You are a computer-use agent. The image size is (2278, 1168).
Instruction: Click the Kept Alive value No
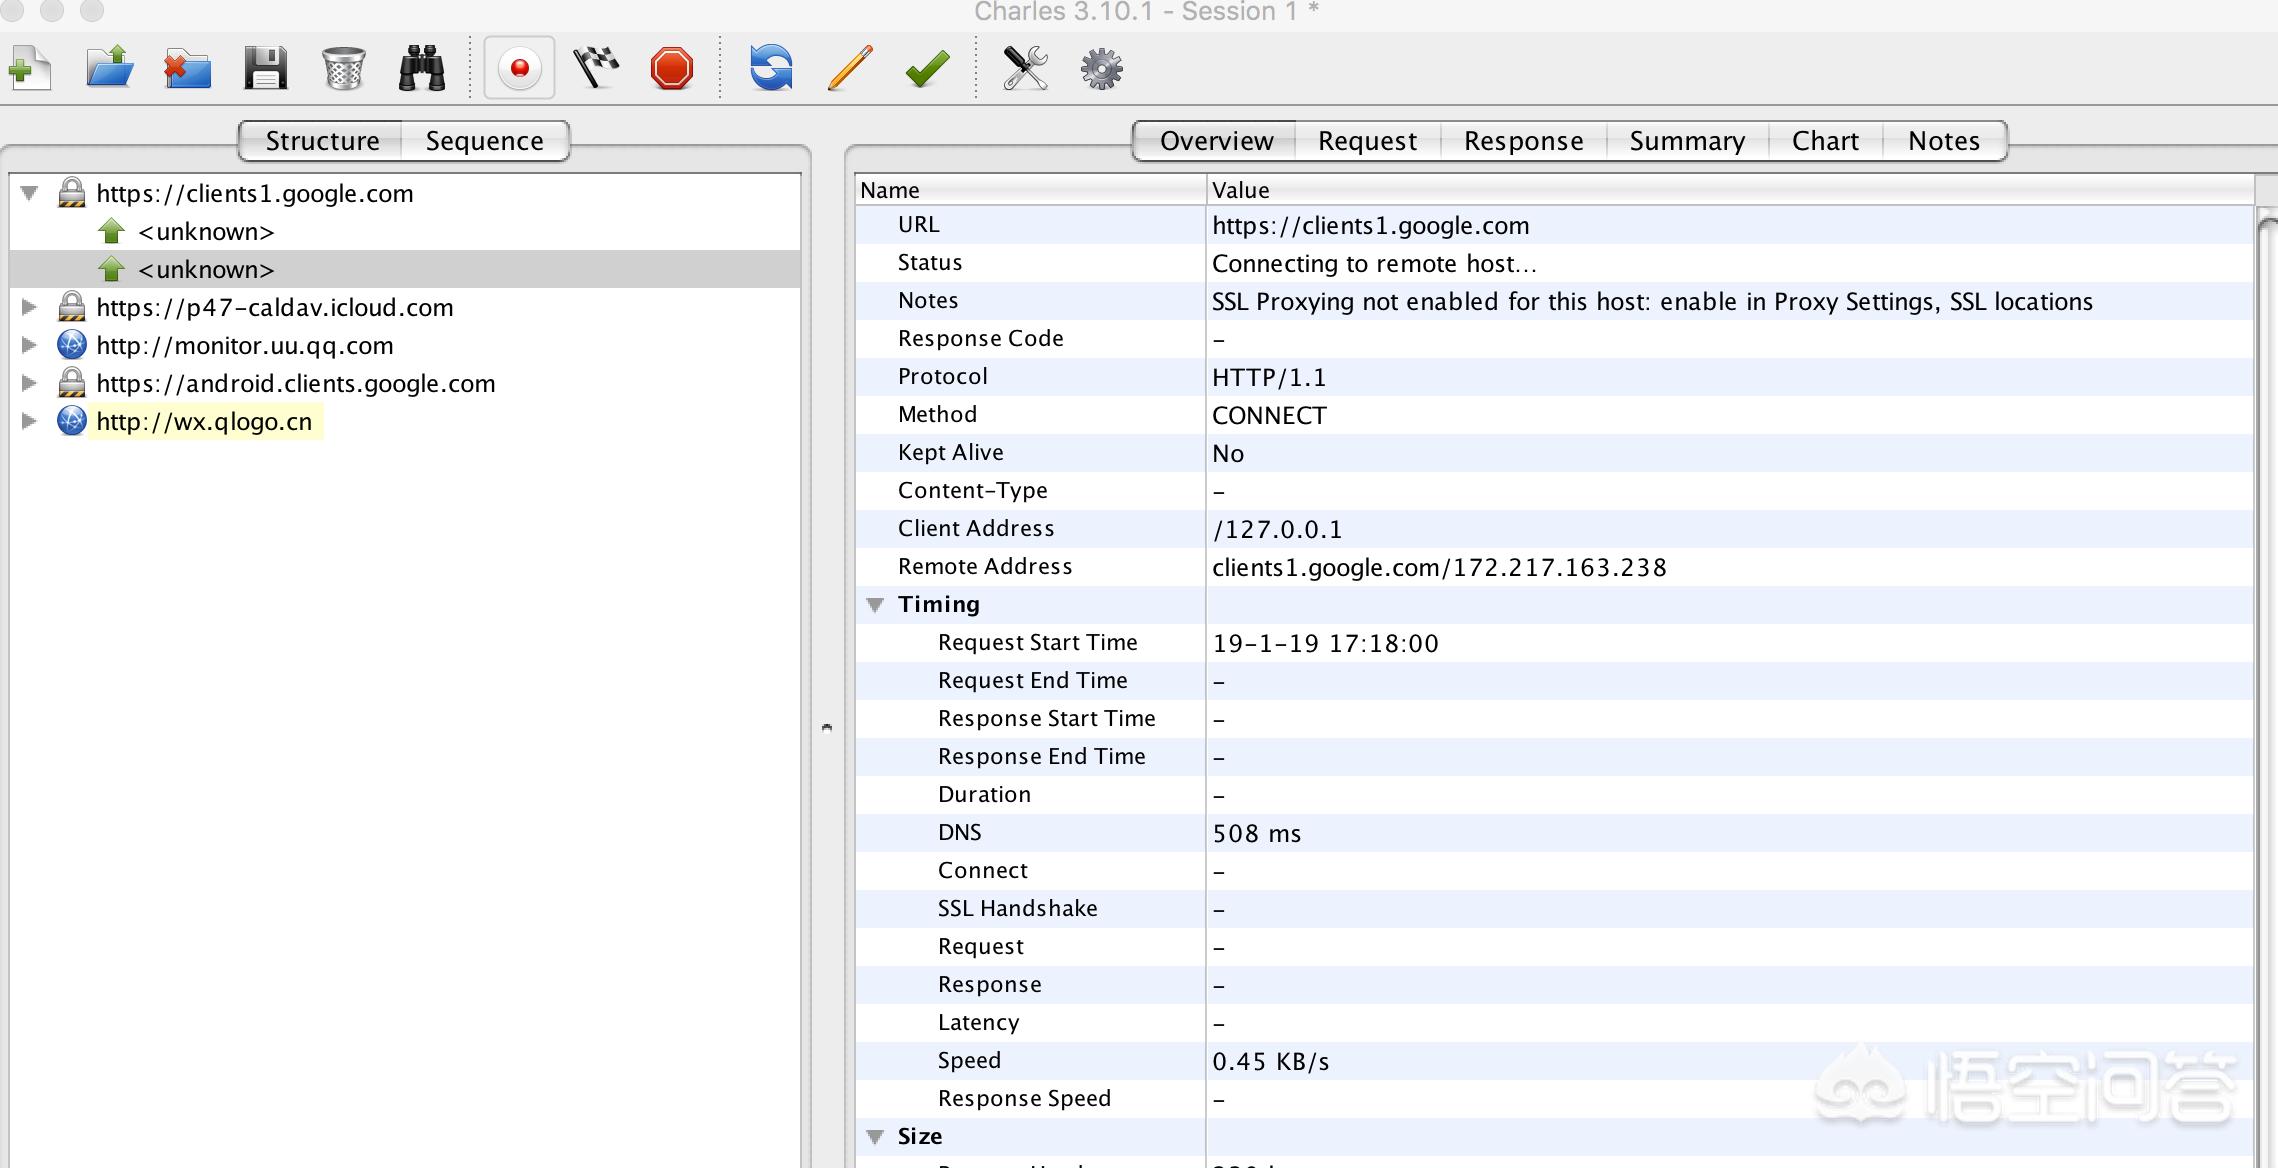[1228, 454]
